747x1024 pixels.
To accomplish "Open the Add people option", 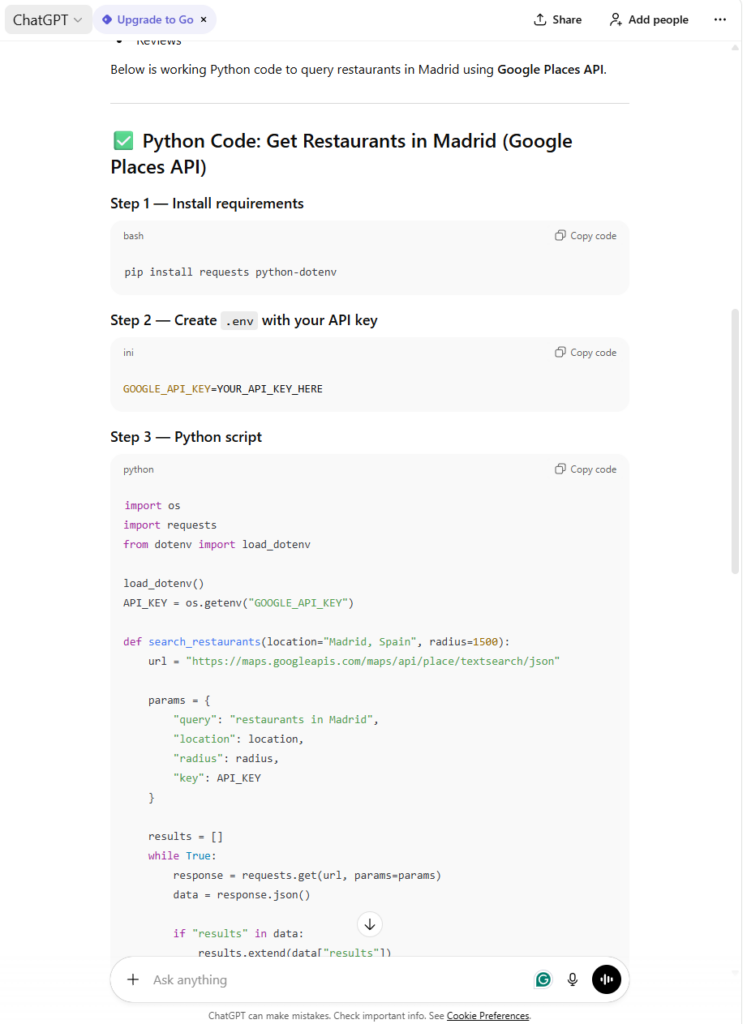I will (649, 19).
